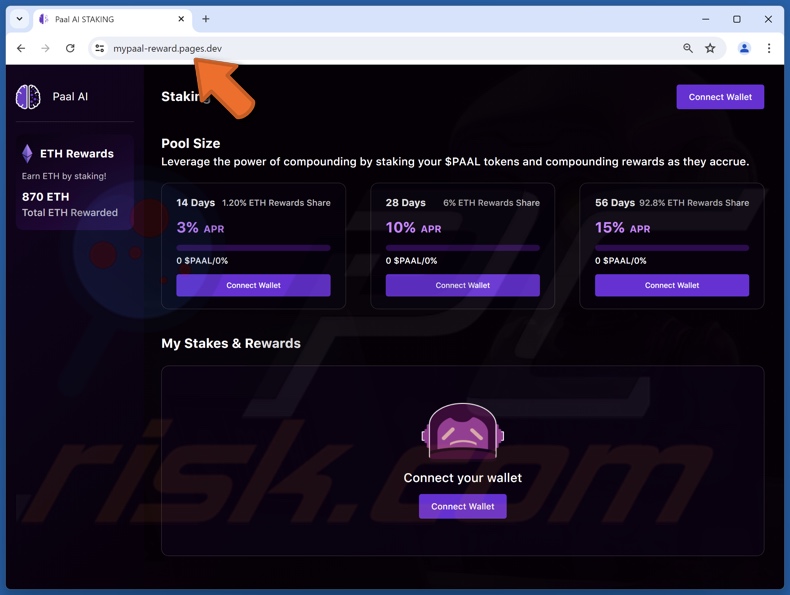The height and width of the screenshot is (595, 790).
Task: Close the Paal AI STAKING tab
Action: click(181, 19)
